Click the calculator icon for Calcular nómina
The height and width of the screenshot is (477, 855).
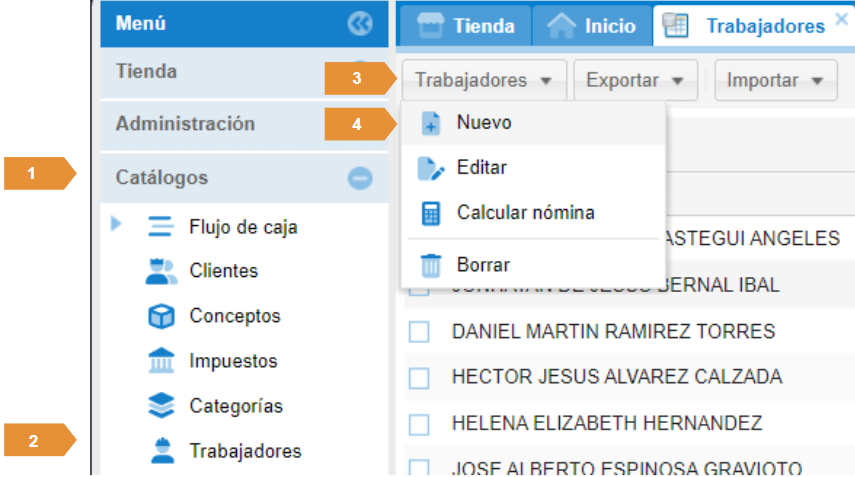(x=431, y=213)
